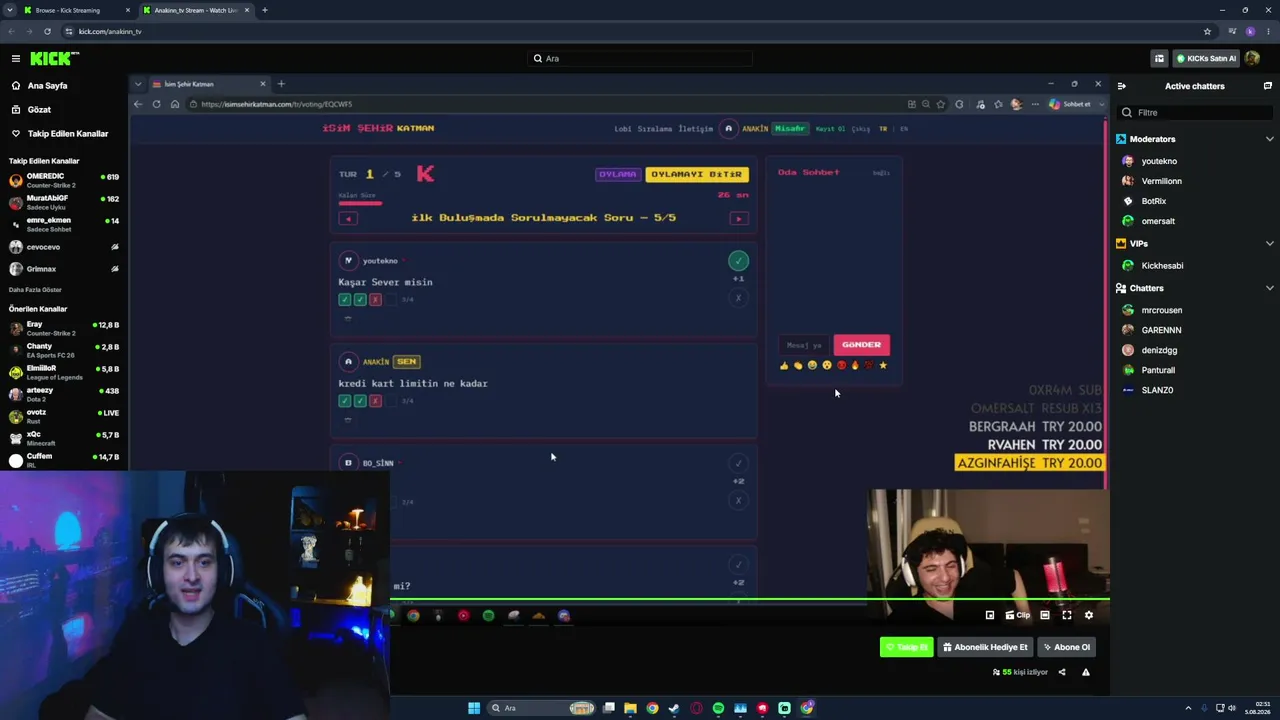This screenshot has width=1280, height=720.
Task: Open the Lobi nav link
Action: coord(623,129)
